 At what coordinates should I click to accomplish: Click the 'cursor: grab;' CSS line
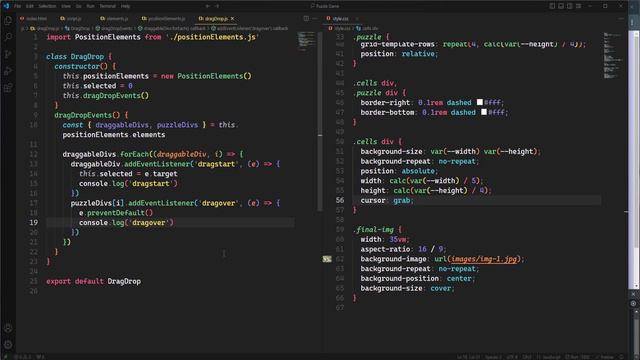point(387,200)
